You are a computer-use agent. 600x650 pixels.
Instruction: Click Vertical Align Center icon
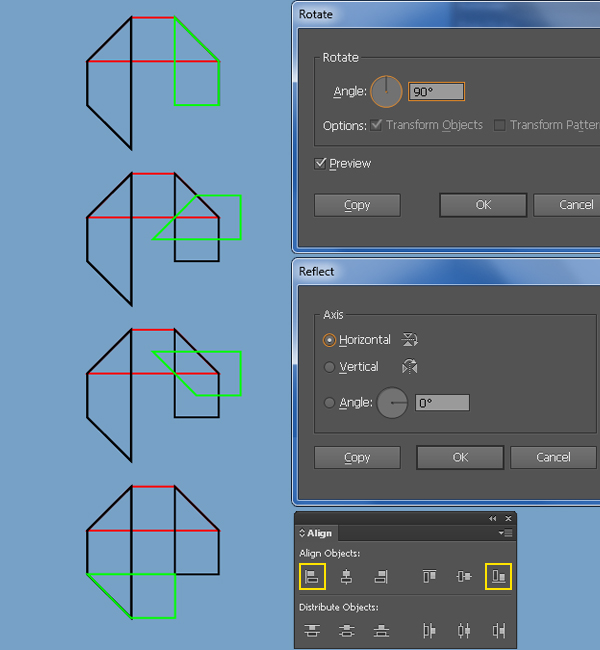[464, 577]
